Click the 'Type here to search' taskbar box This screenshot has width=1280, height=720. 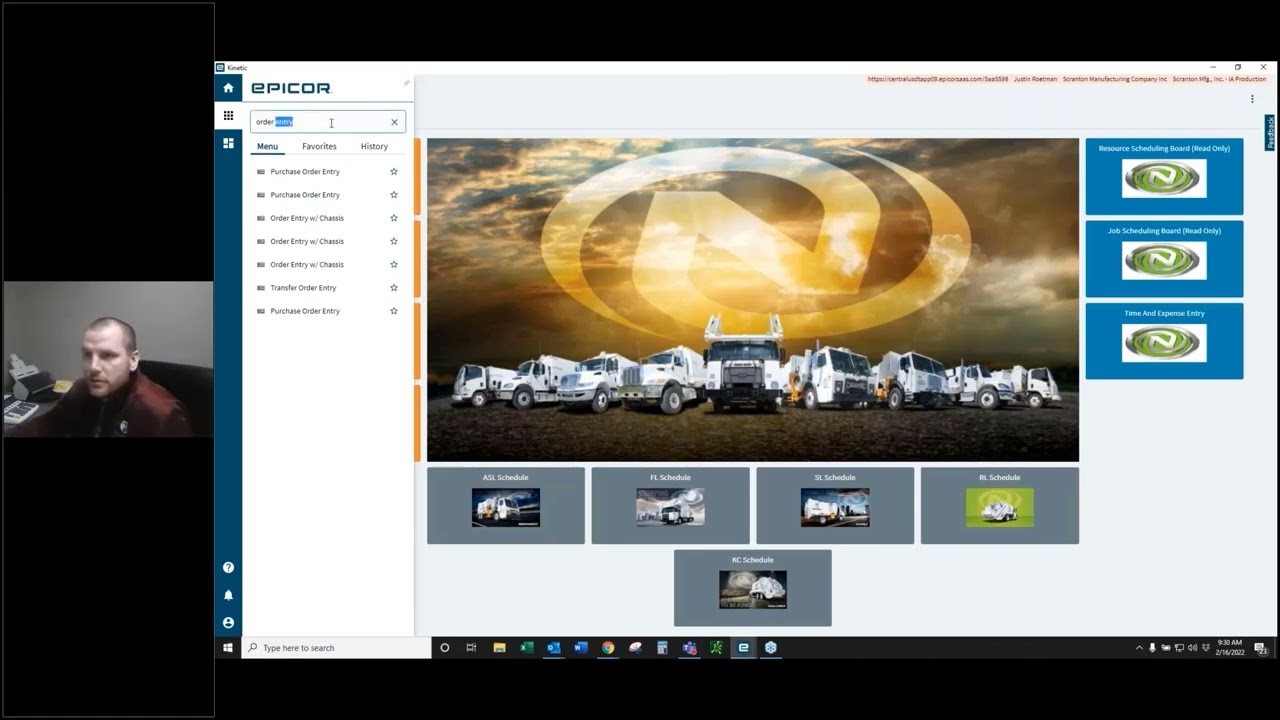click(x=336, y=648)
